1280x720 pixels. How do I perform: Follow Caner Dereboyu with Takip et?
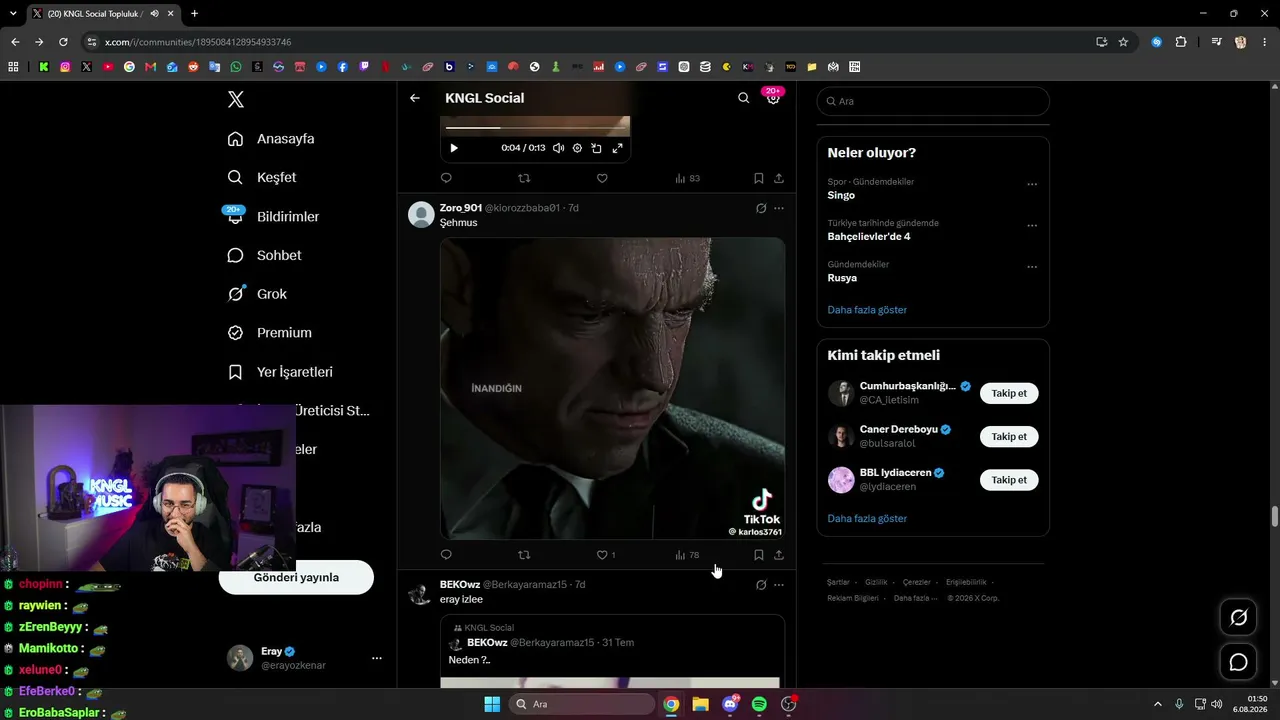(1009, 437)
